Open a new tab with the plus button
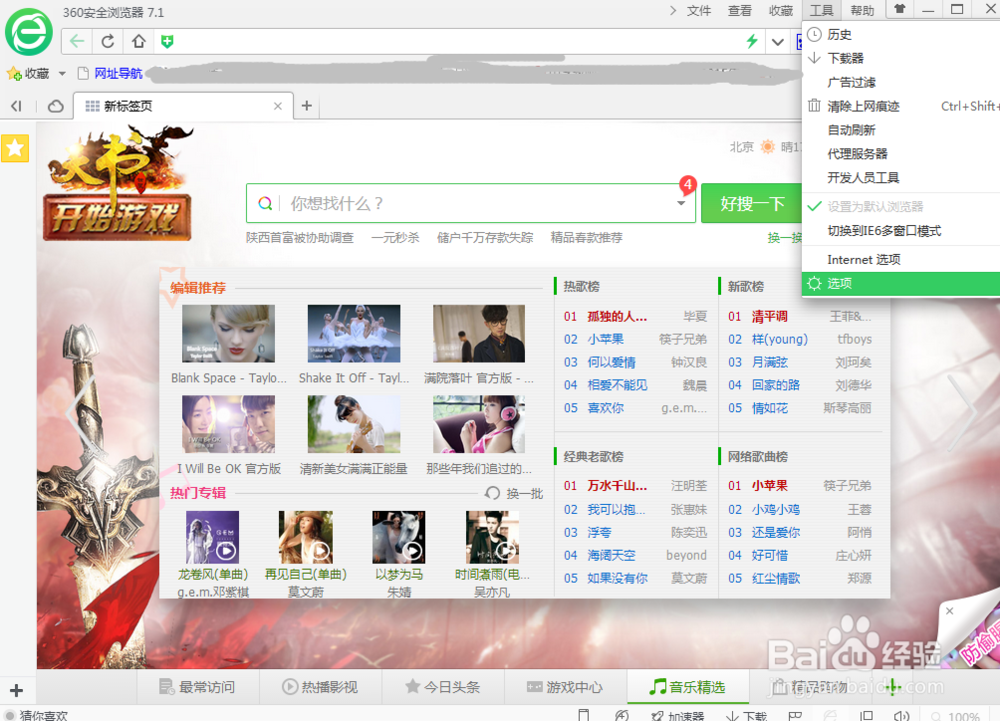 click(307, 106)
